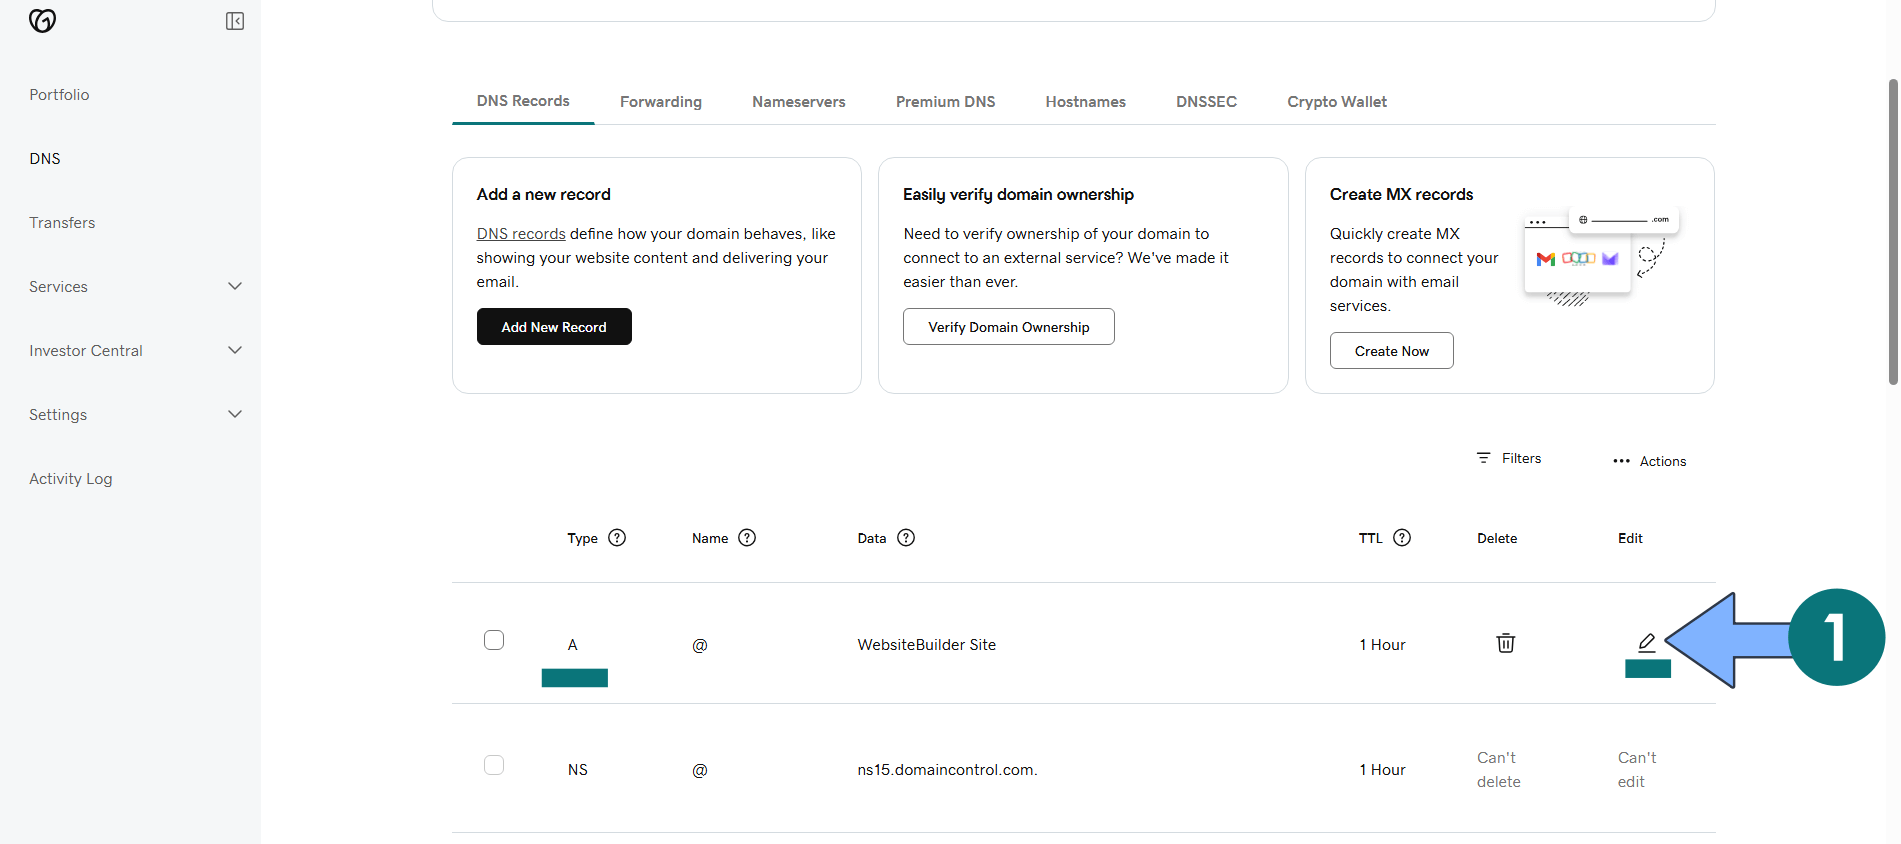Click 'Easily verify domain ownership' heading
Screen dimensions: 1901x844
tap(1018, 194)
